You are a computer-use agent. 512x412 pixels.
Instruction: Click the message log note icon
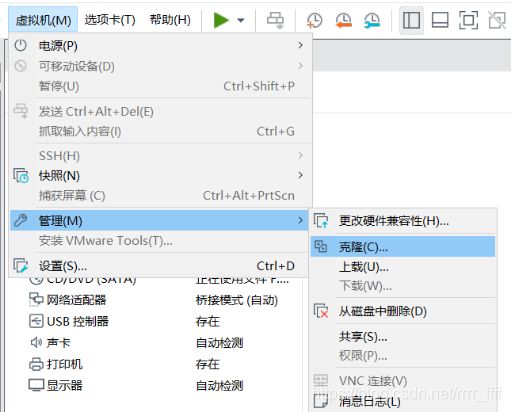[x=321, y=401]
